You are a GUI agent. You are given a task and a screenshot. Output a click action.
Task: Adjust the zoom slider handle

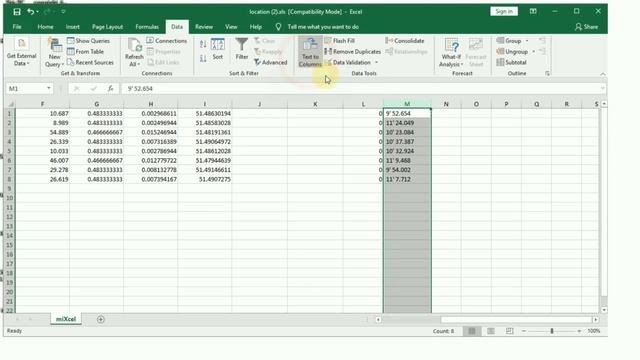[552, 331]
